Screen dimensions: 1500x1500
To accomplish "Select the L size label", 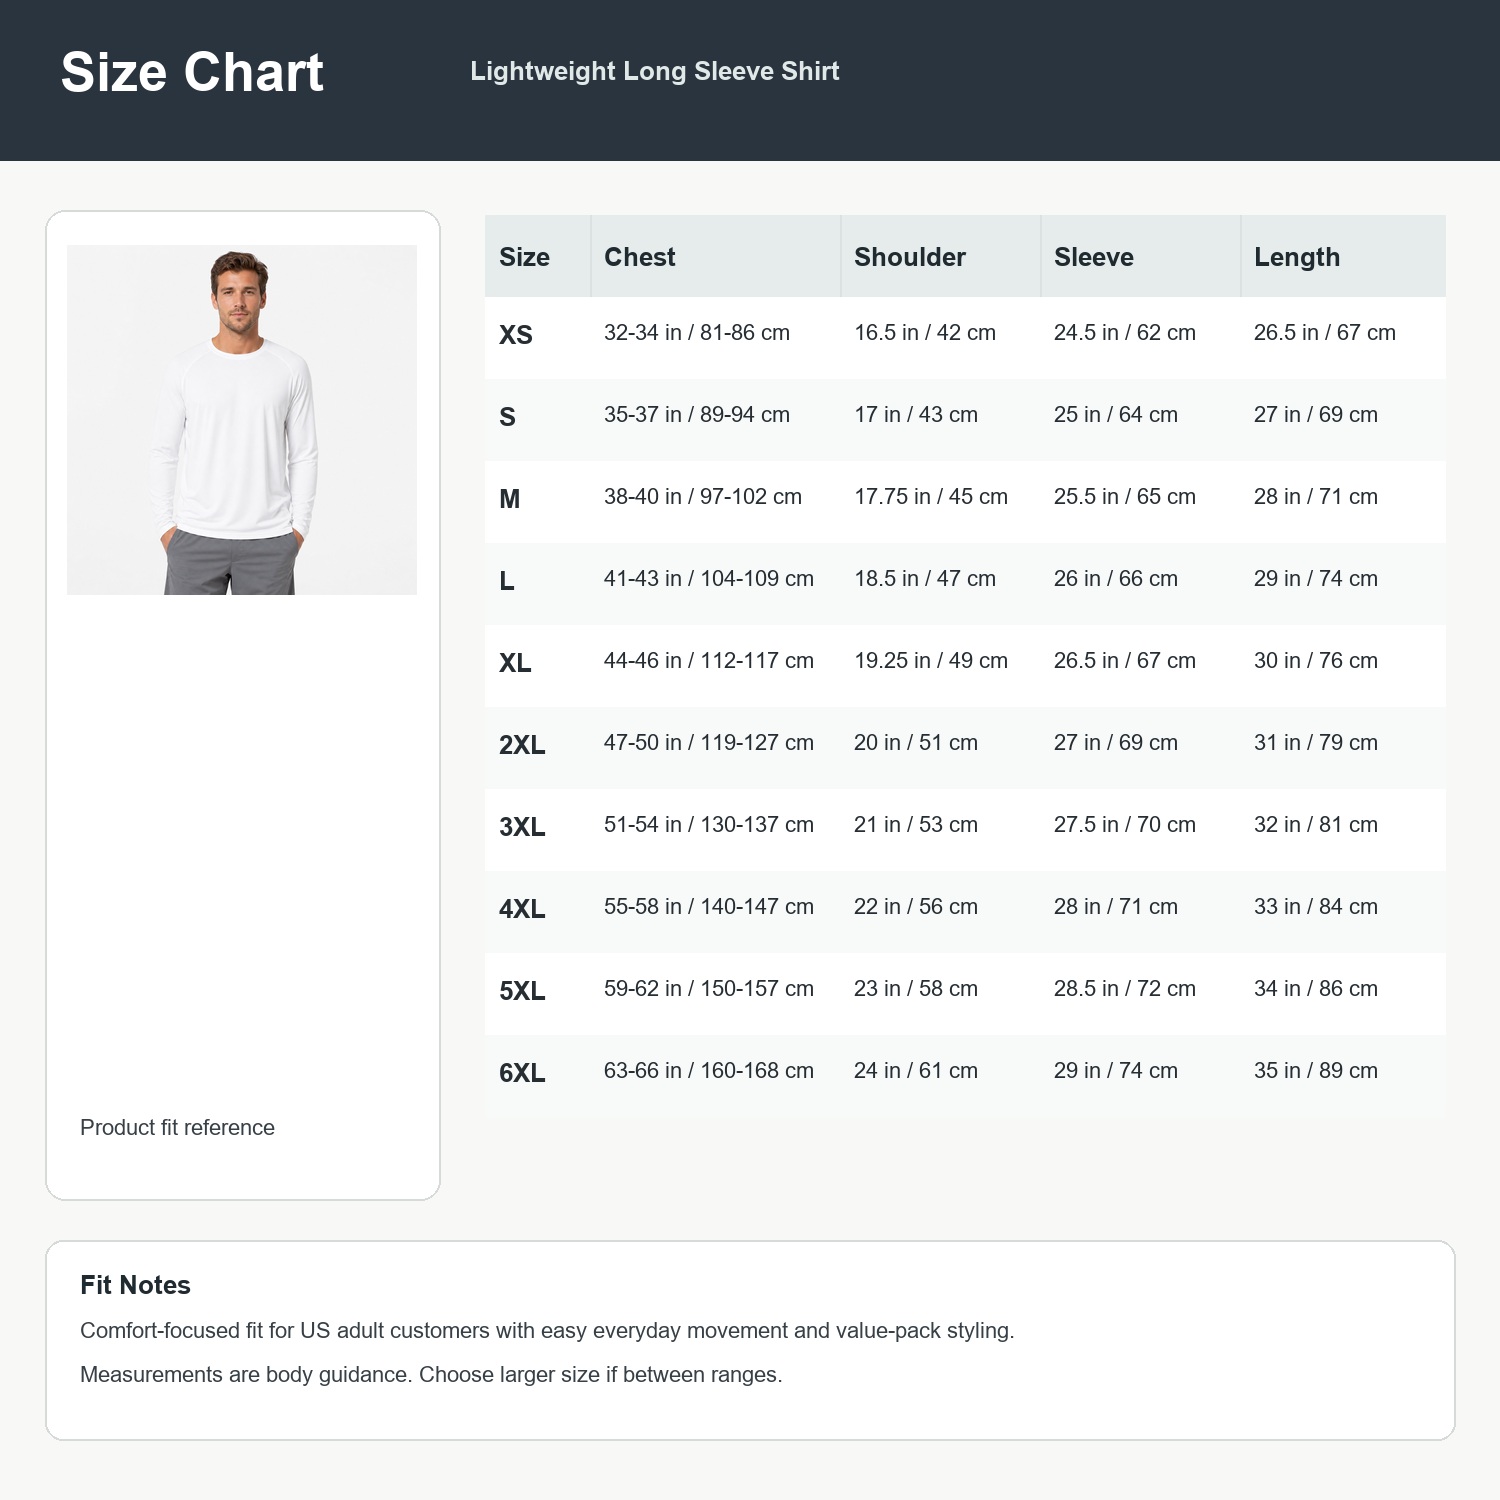I will click(507, 581).
